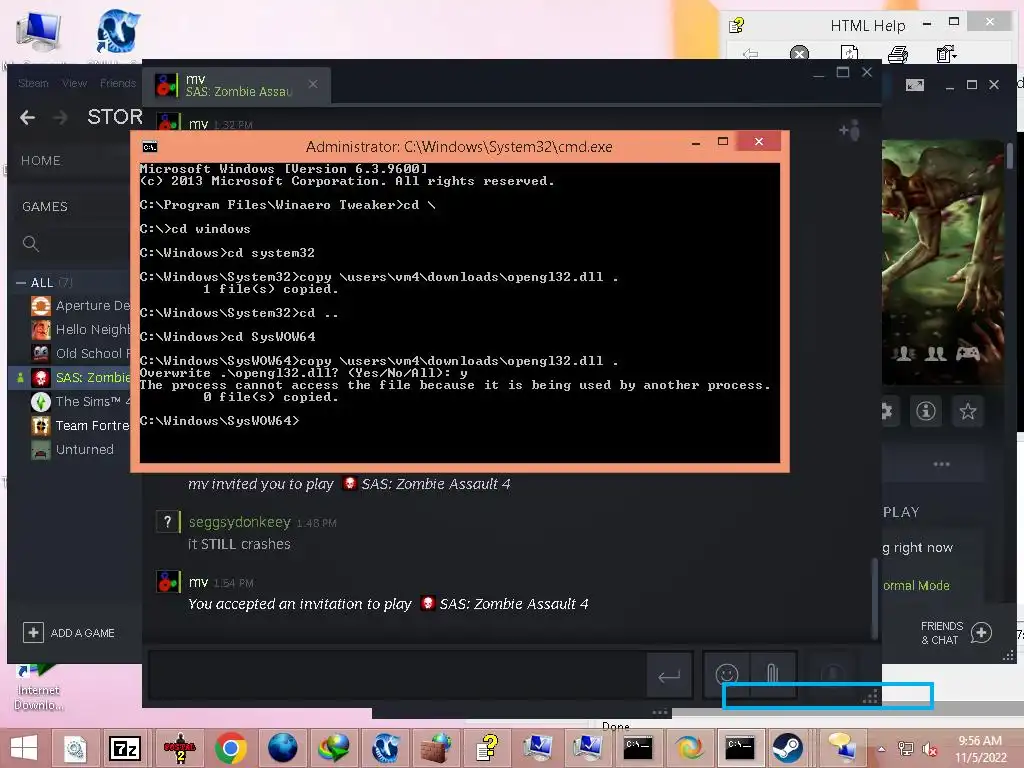
Task: Select Aperture Desk Job in library list
Action: pos(80,306)
